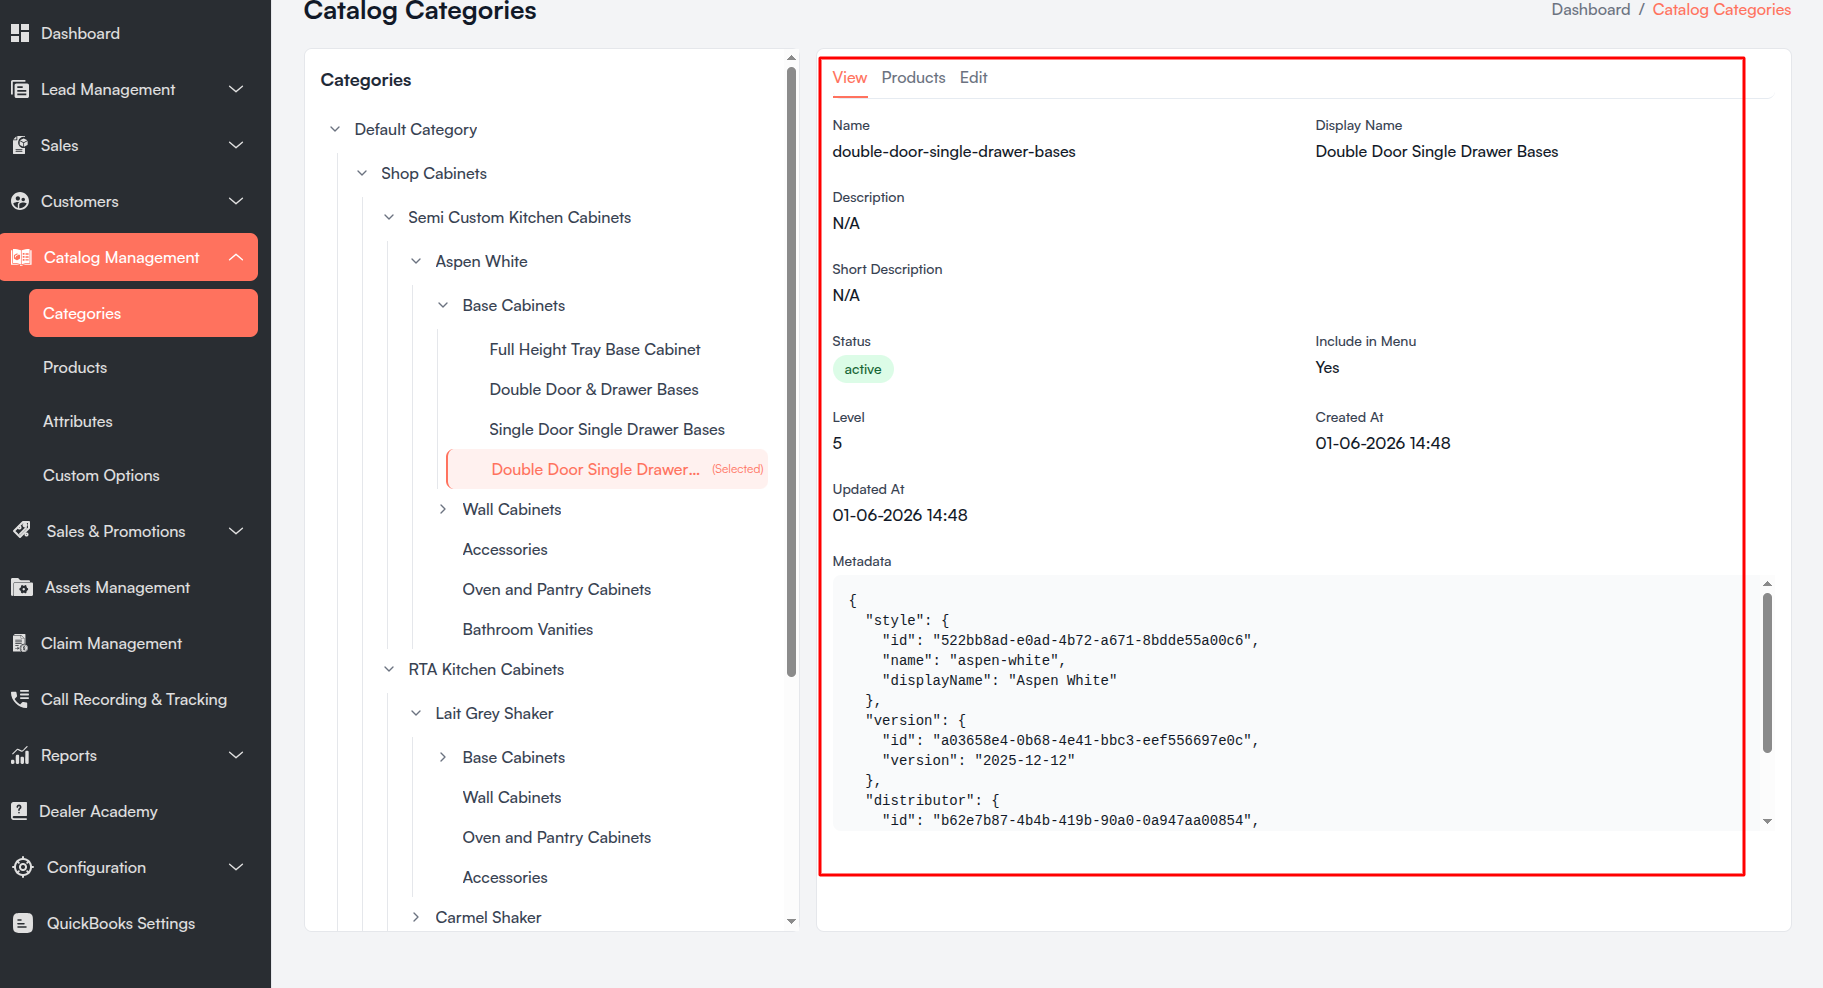Open the Edit tab

tap(973, 78)
